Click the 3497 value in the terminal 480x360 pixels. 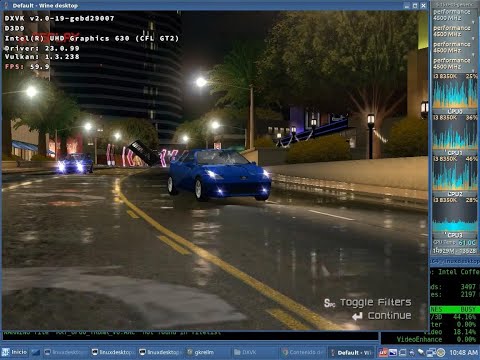click(x=468, y=287)
